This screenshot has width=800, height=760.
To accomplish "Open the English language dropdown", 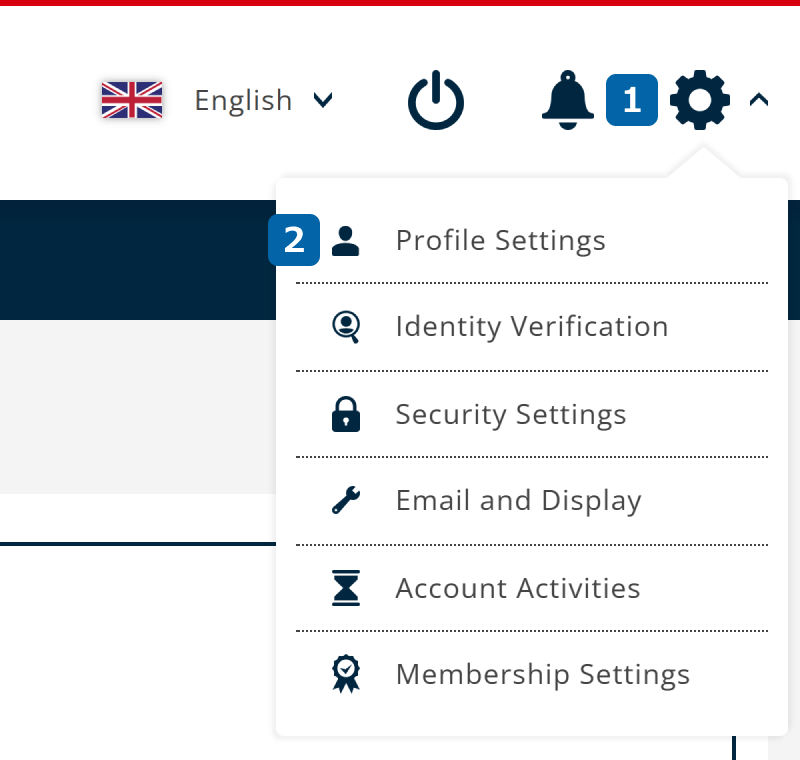I will (x=243, y=100).
